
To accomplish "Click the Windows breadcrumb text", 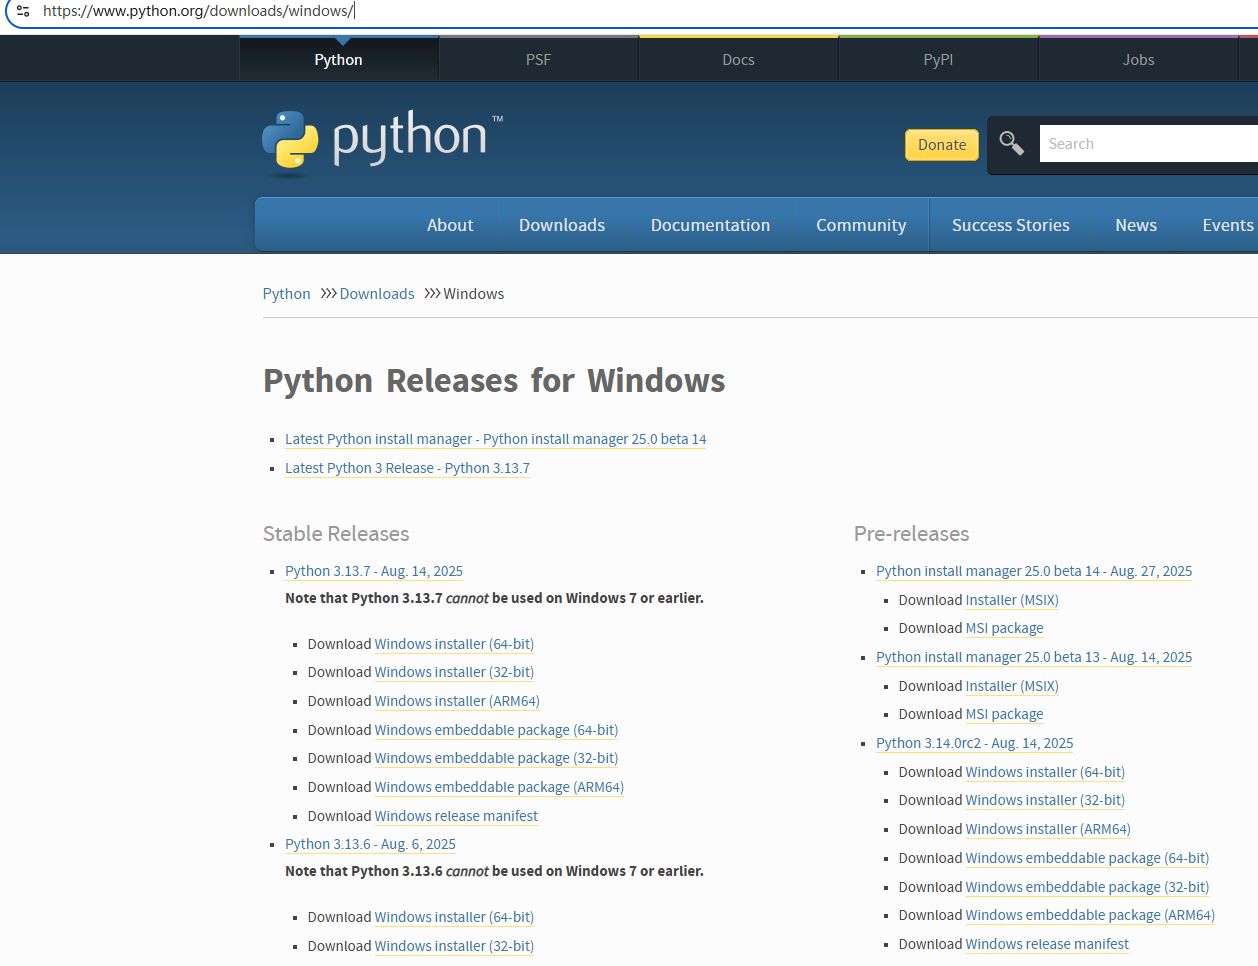I will [474, 294].
